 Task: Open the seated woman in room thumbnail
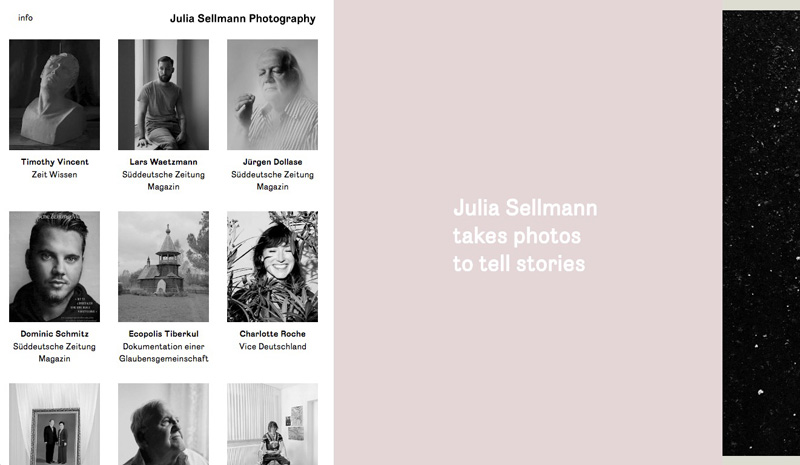272,424
